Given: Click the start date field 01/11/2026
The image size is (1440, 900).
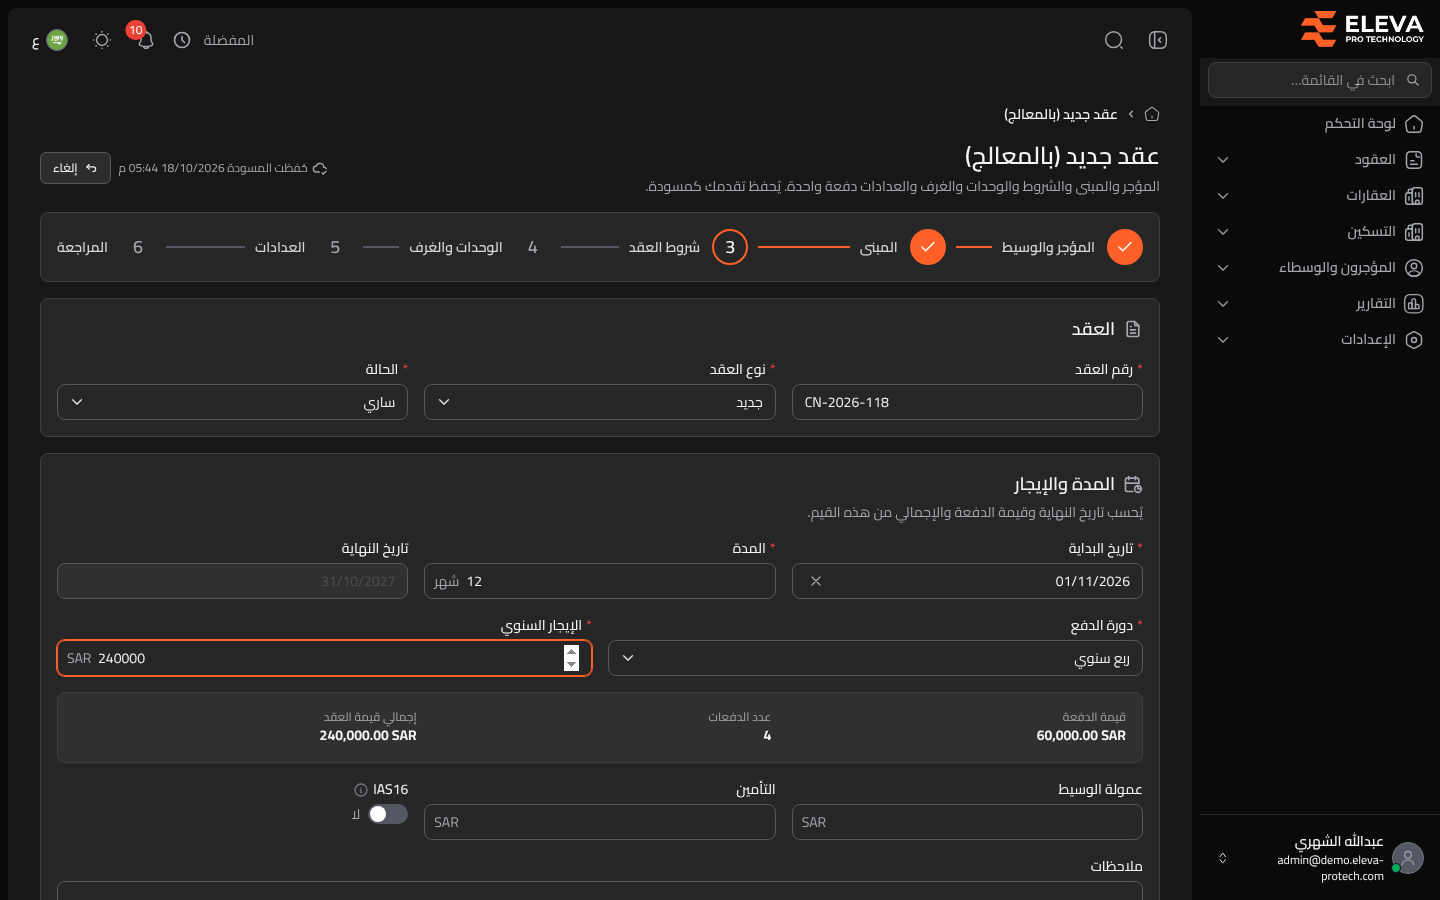Looking at the screenshot, I should point(967,581).
